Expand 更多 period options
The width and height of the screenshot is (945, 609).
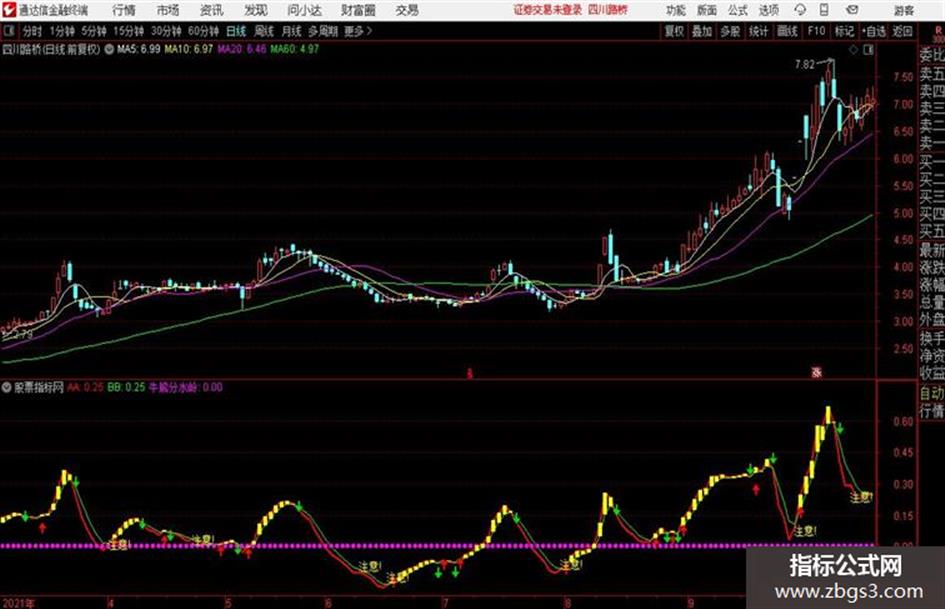coord(358,31)
